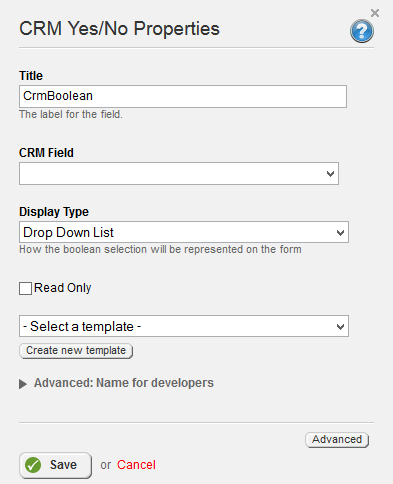Click the template selector's arrow icon
Screen dimensions: 393x484
340,327
